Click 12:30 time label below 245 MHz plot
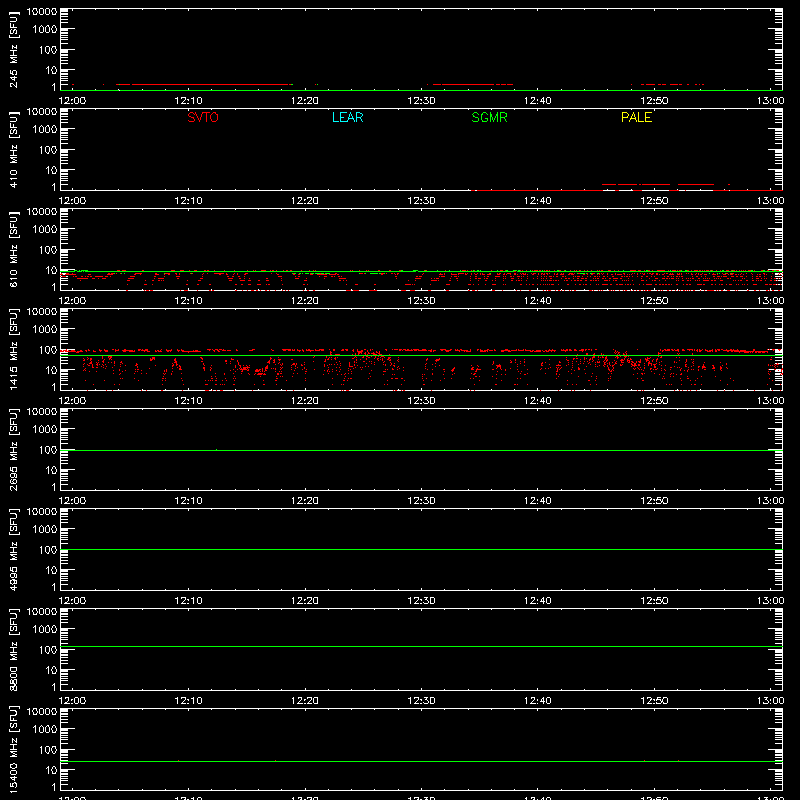 (421, 101)
